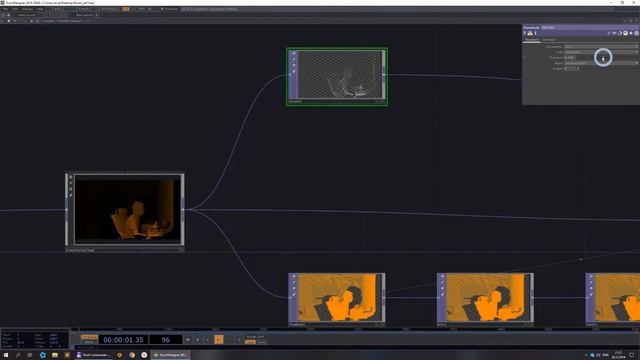Toggle lock flag on middle bottom node
This screenshot has height=360, width=640.
coord(442,294)
